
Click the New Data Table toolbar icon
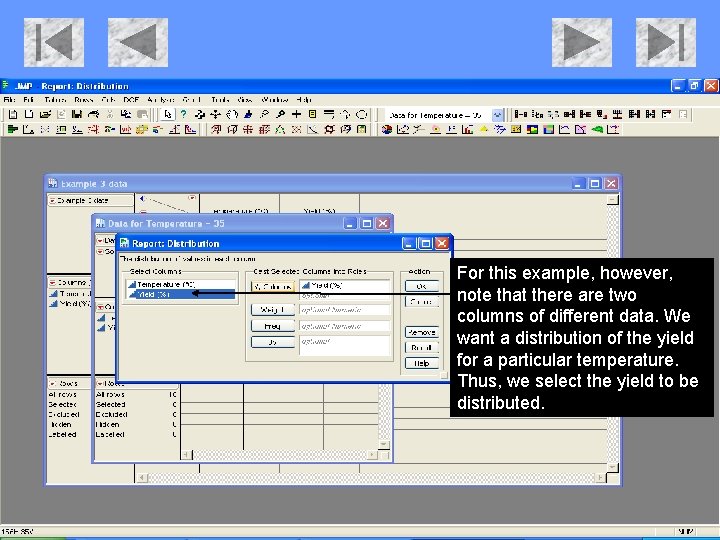[13, 114]
